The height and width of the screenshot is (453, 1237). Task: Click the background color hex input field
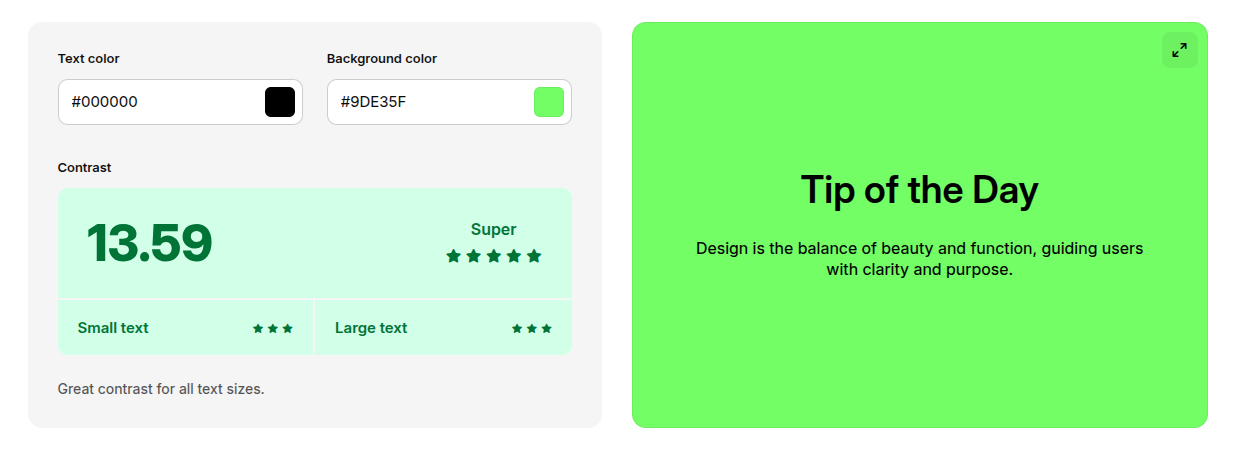(428, 102)
